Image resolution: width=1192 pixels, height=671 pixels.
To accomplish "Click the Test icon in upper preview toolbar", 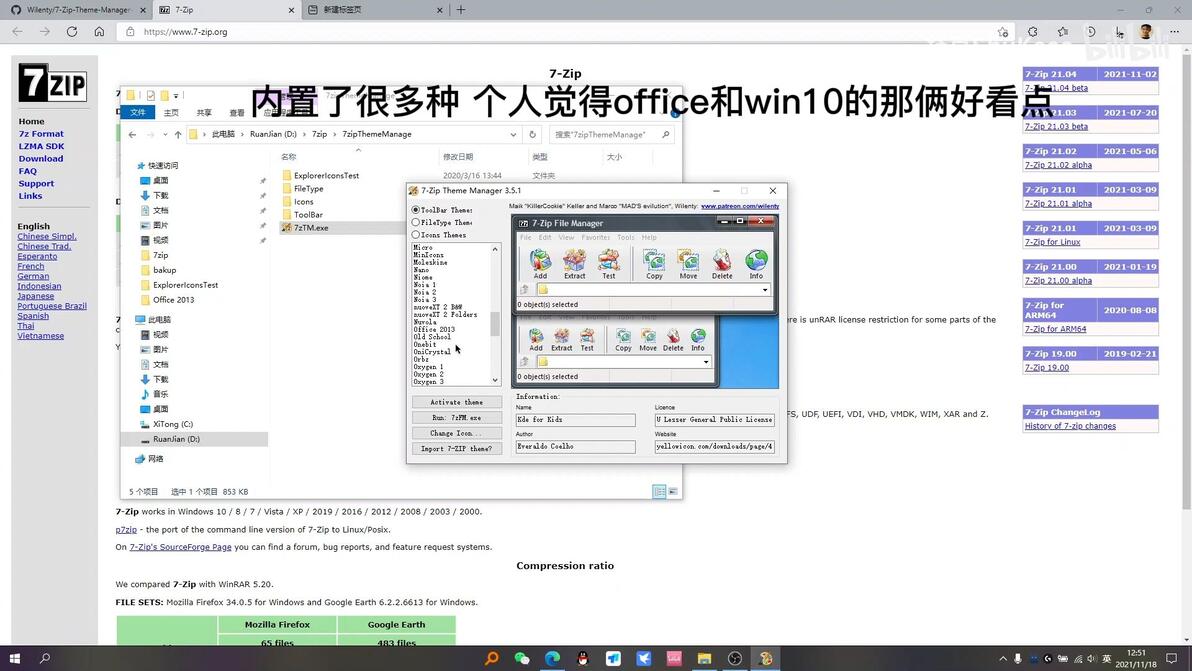I will (x=608, y=261).
